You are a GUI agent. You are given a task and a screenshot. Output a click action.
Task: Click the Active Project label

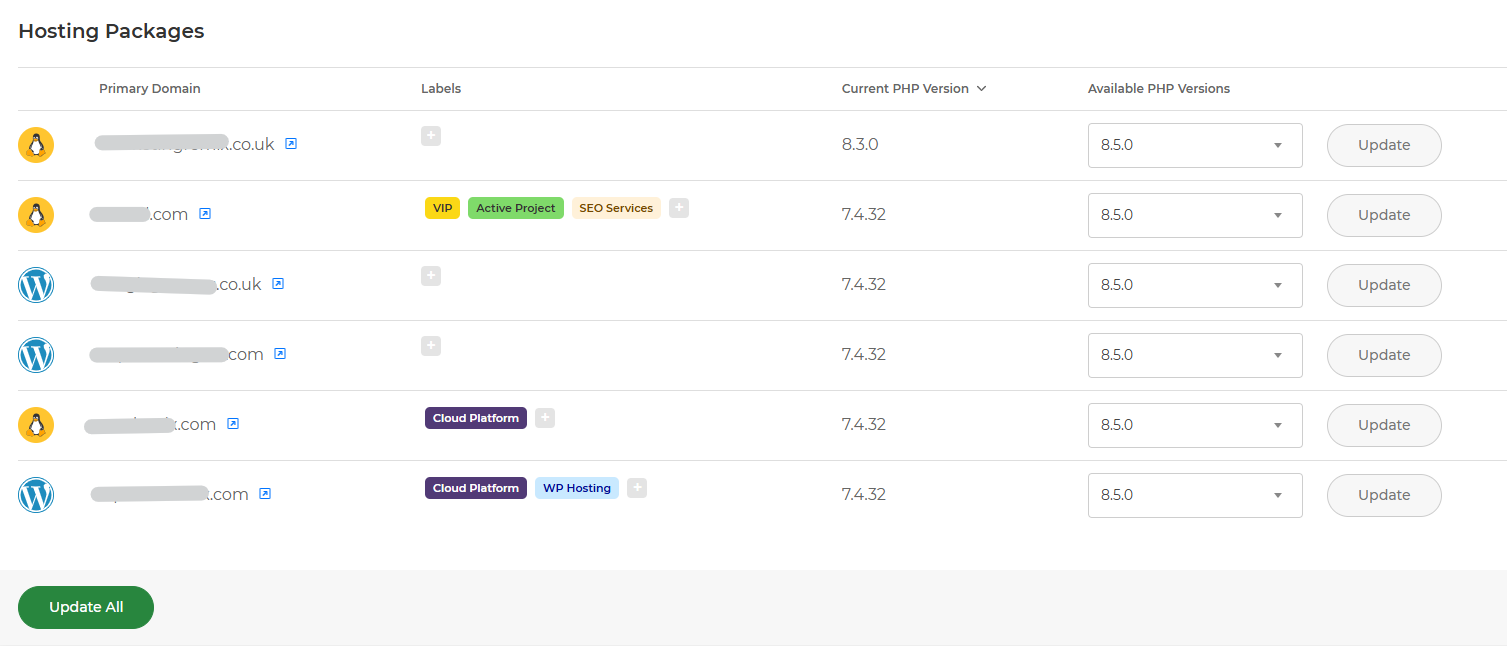515,207
